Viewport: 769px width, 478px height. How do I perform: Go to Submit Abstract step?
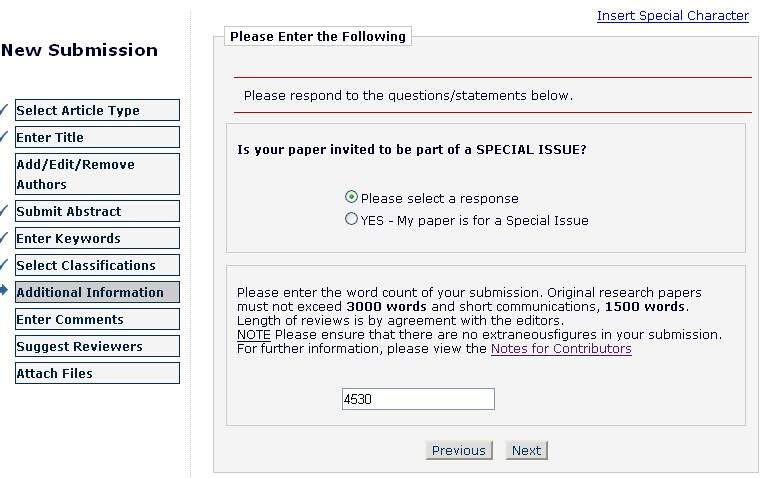97,211
